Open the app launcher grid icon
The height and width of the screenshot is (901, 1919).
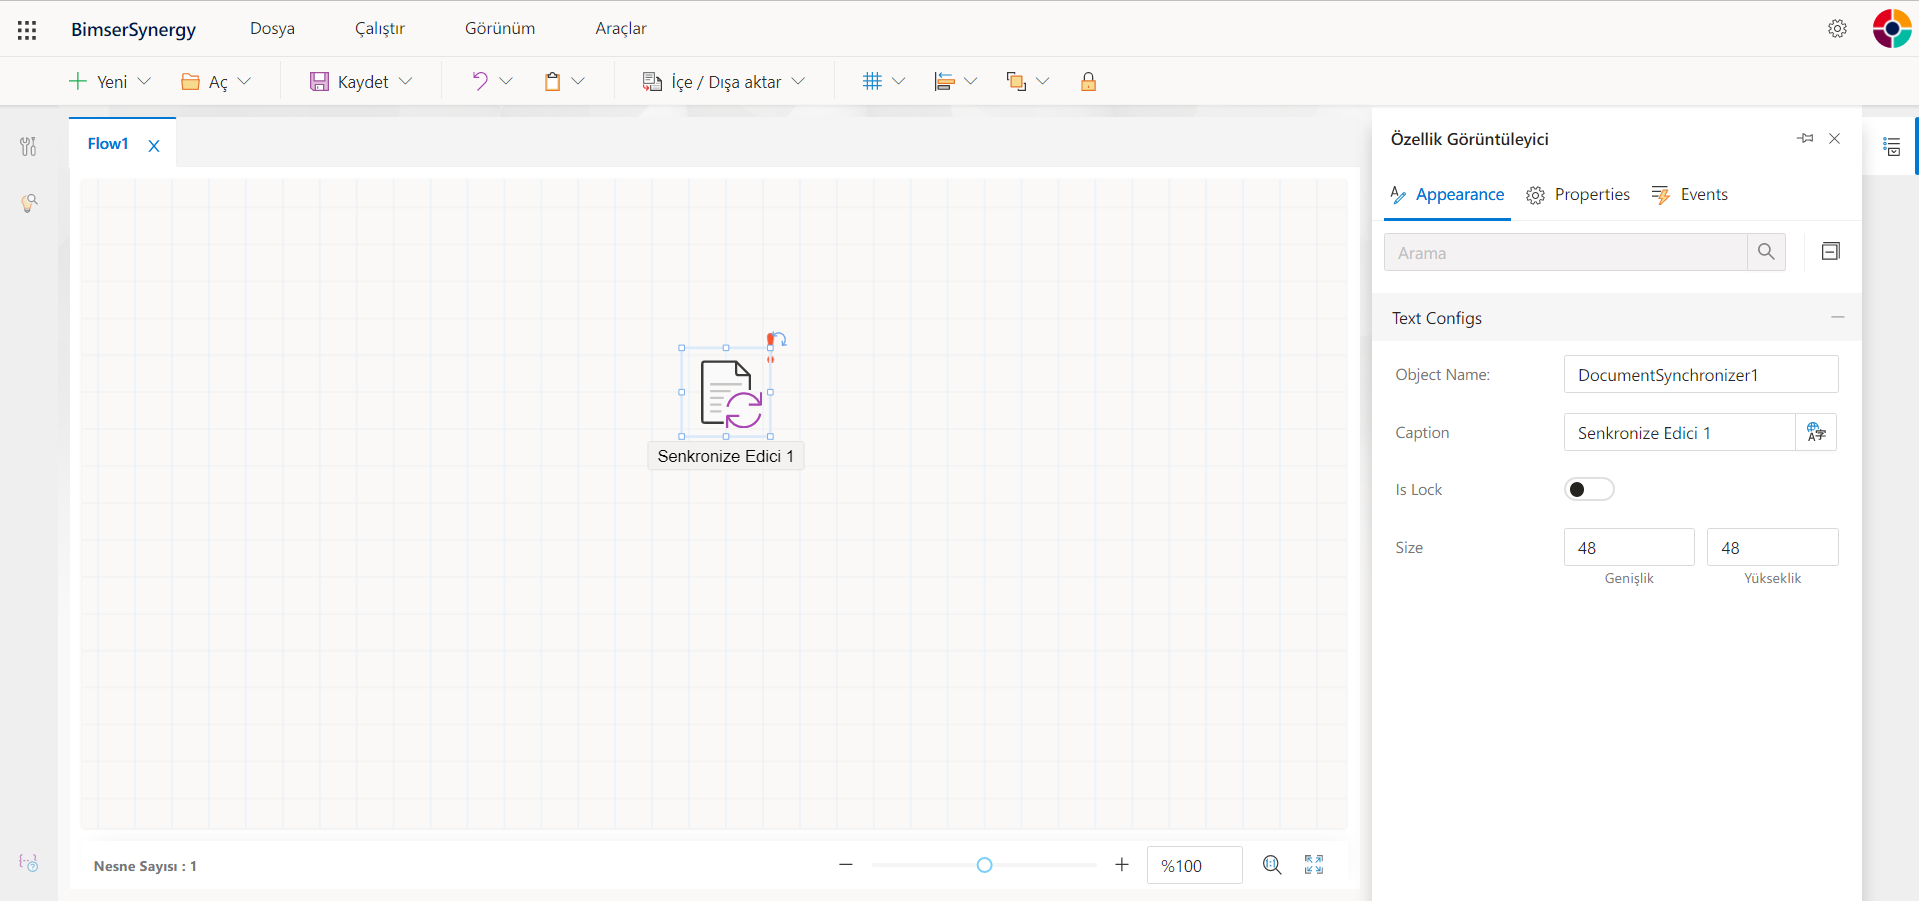(27, 30)
